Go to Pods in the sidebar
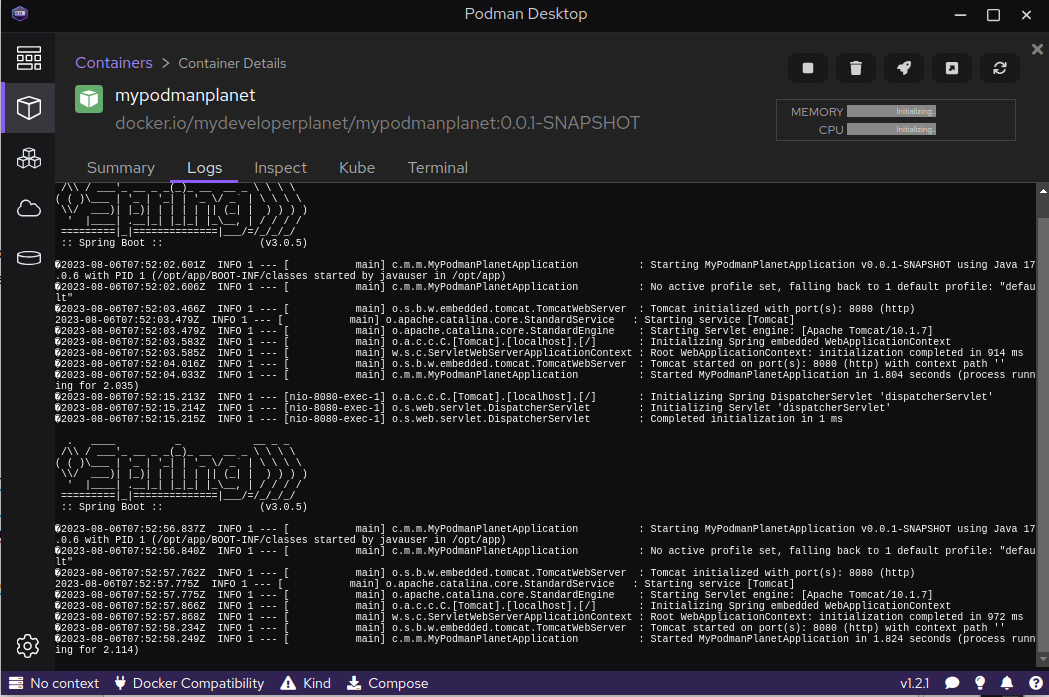The width and height of the screenshot is (1049, 697). click(x=29, y=158)
